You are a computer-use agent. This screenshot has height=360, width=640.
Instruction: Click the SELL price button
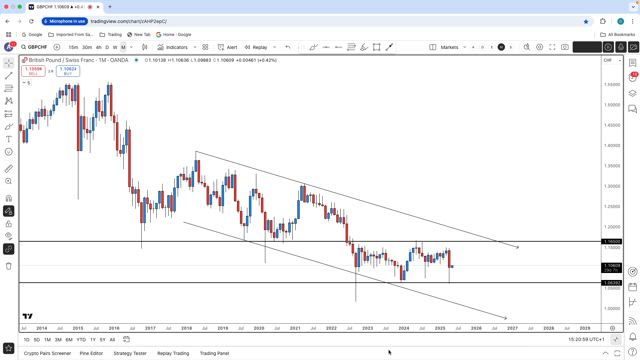33,71
